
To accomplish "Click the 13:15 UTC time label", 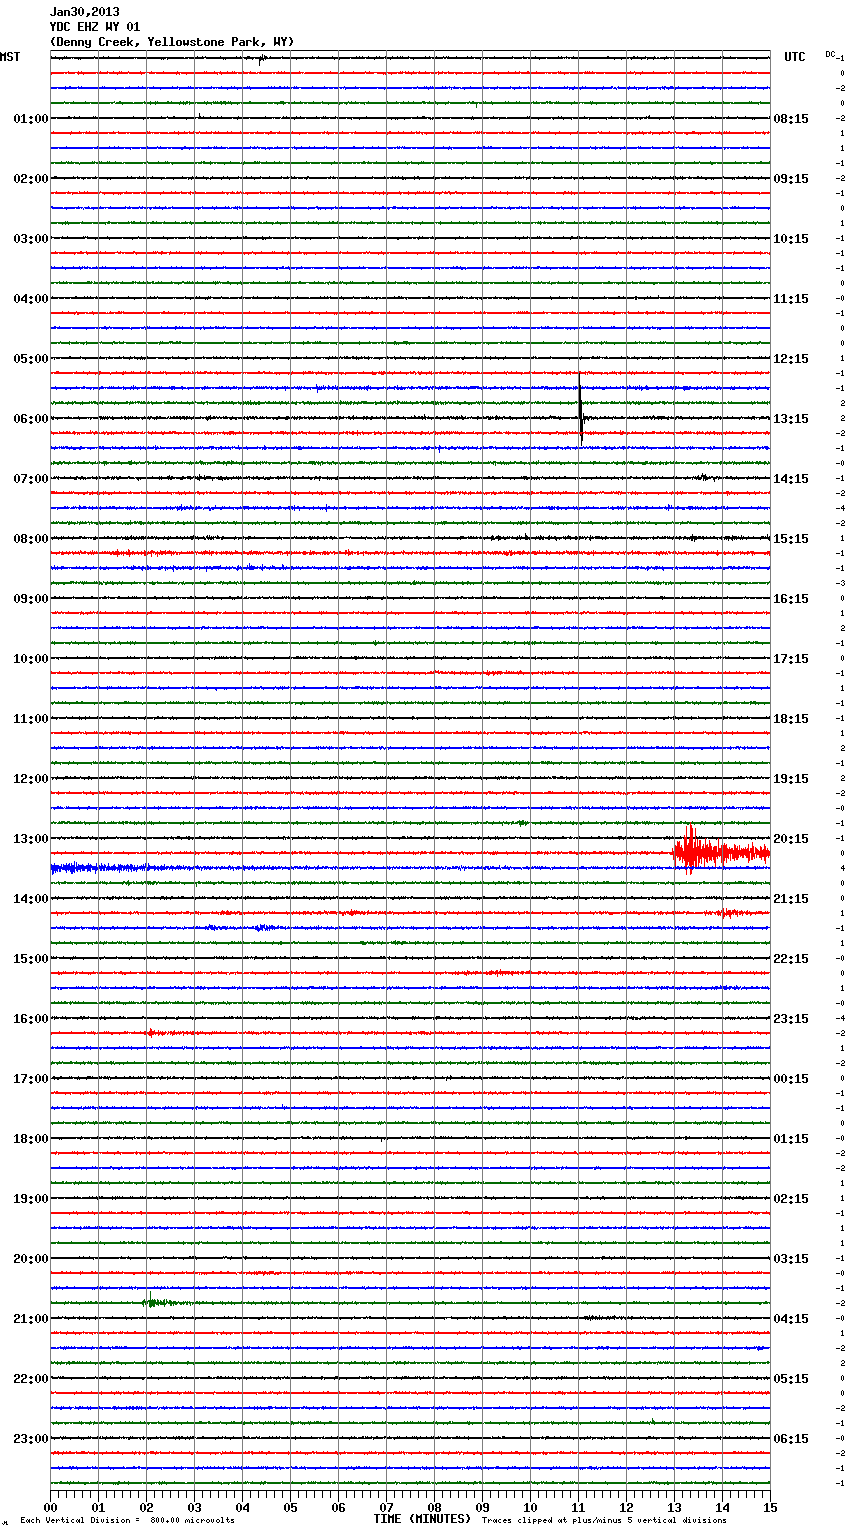I will (x=791, y=419).
